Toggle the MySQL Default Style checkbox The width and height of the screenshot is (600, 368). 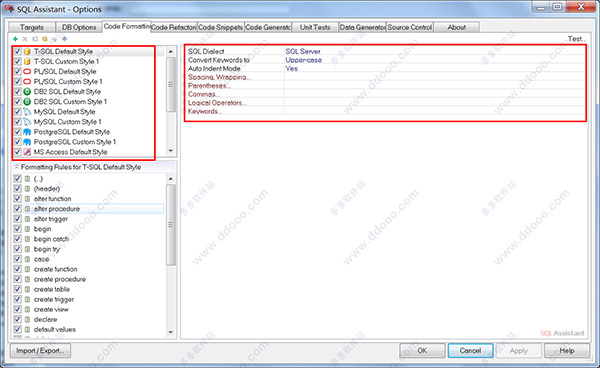pos(18,112)
